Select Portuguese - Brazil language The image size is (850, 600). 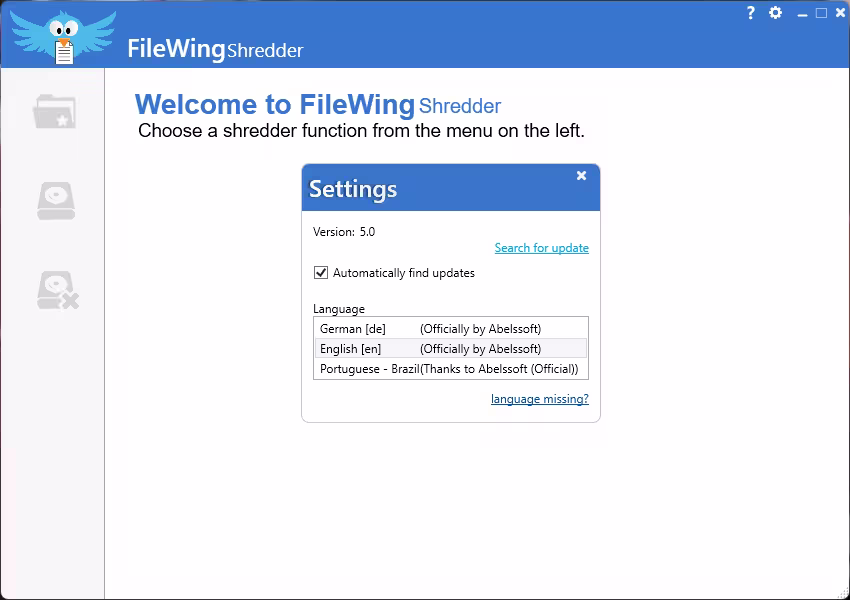tap(450, 369)
